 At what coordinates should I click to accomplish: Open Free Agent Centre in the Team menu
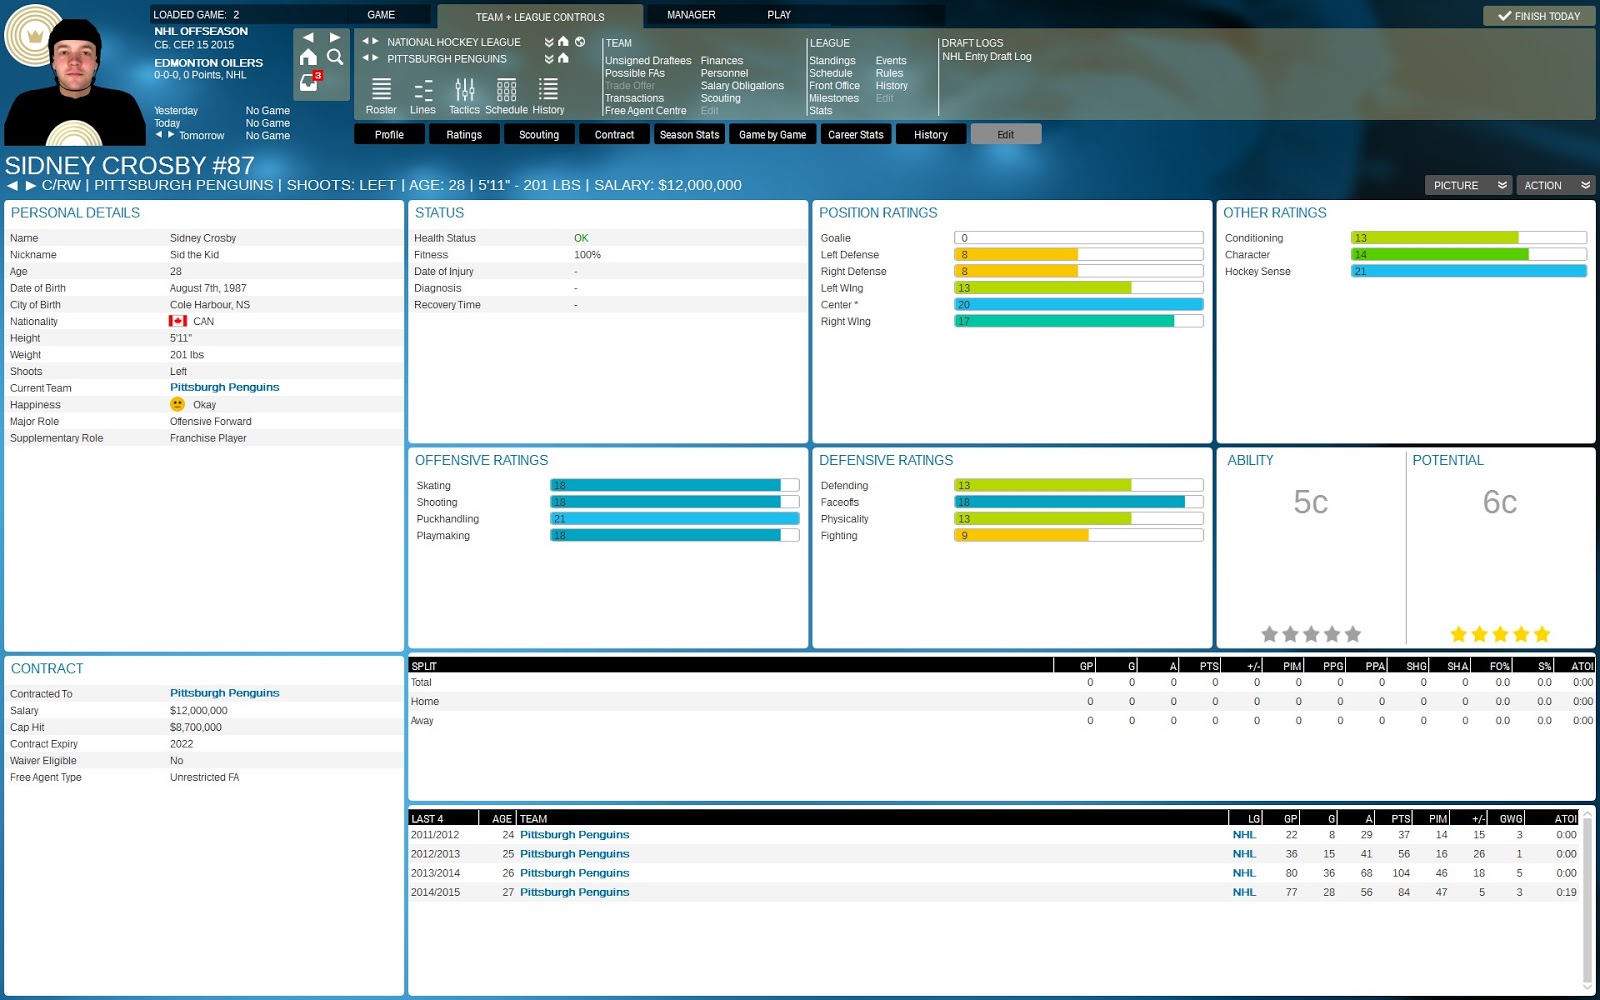coord(645,111)
